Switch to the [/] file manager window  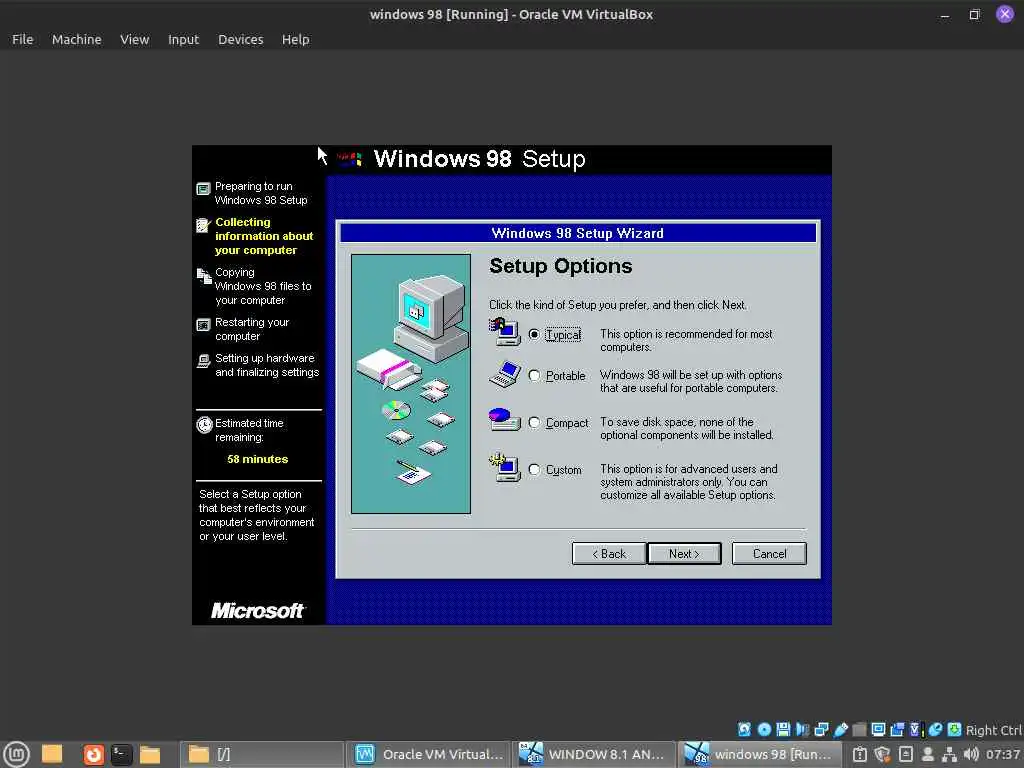click(x=261, y=754)
